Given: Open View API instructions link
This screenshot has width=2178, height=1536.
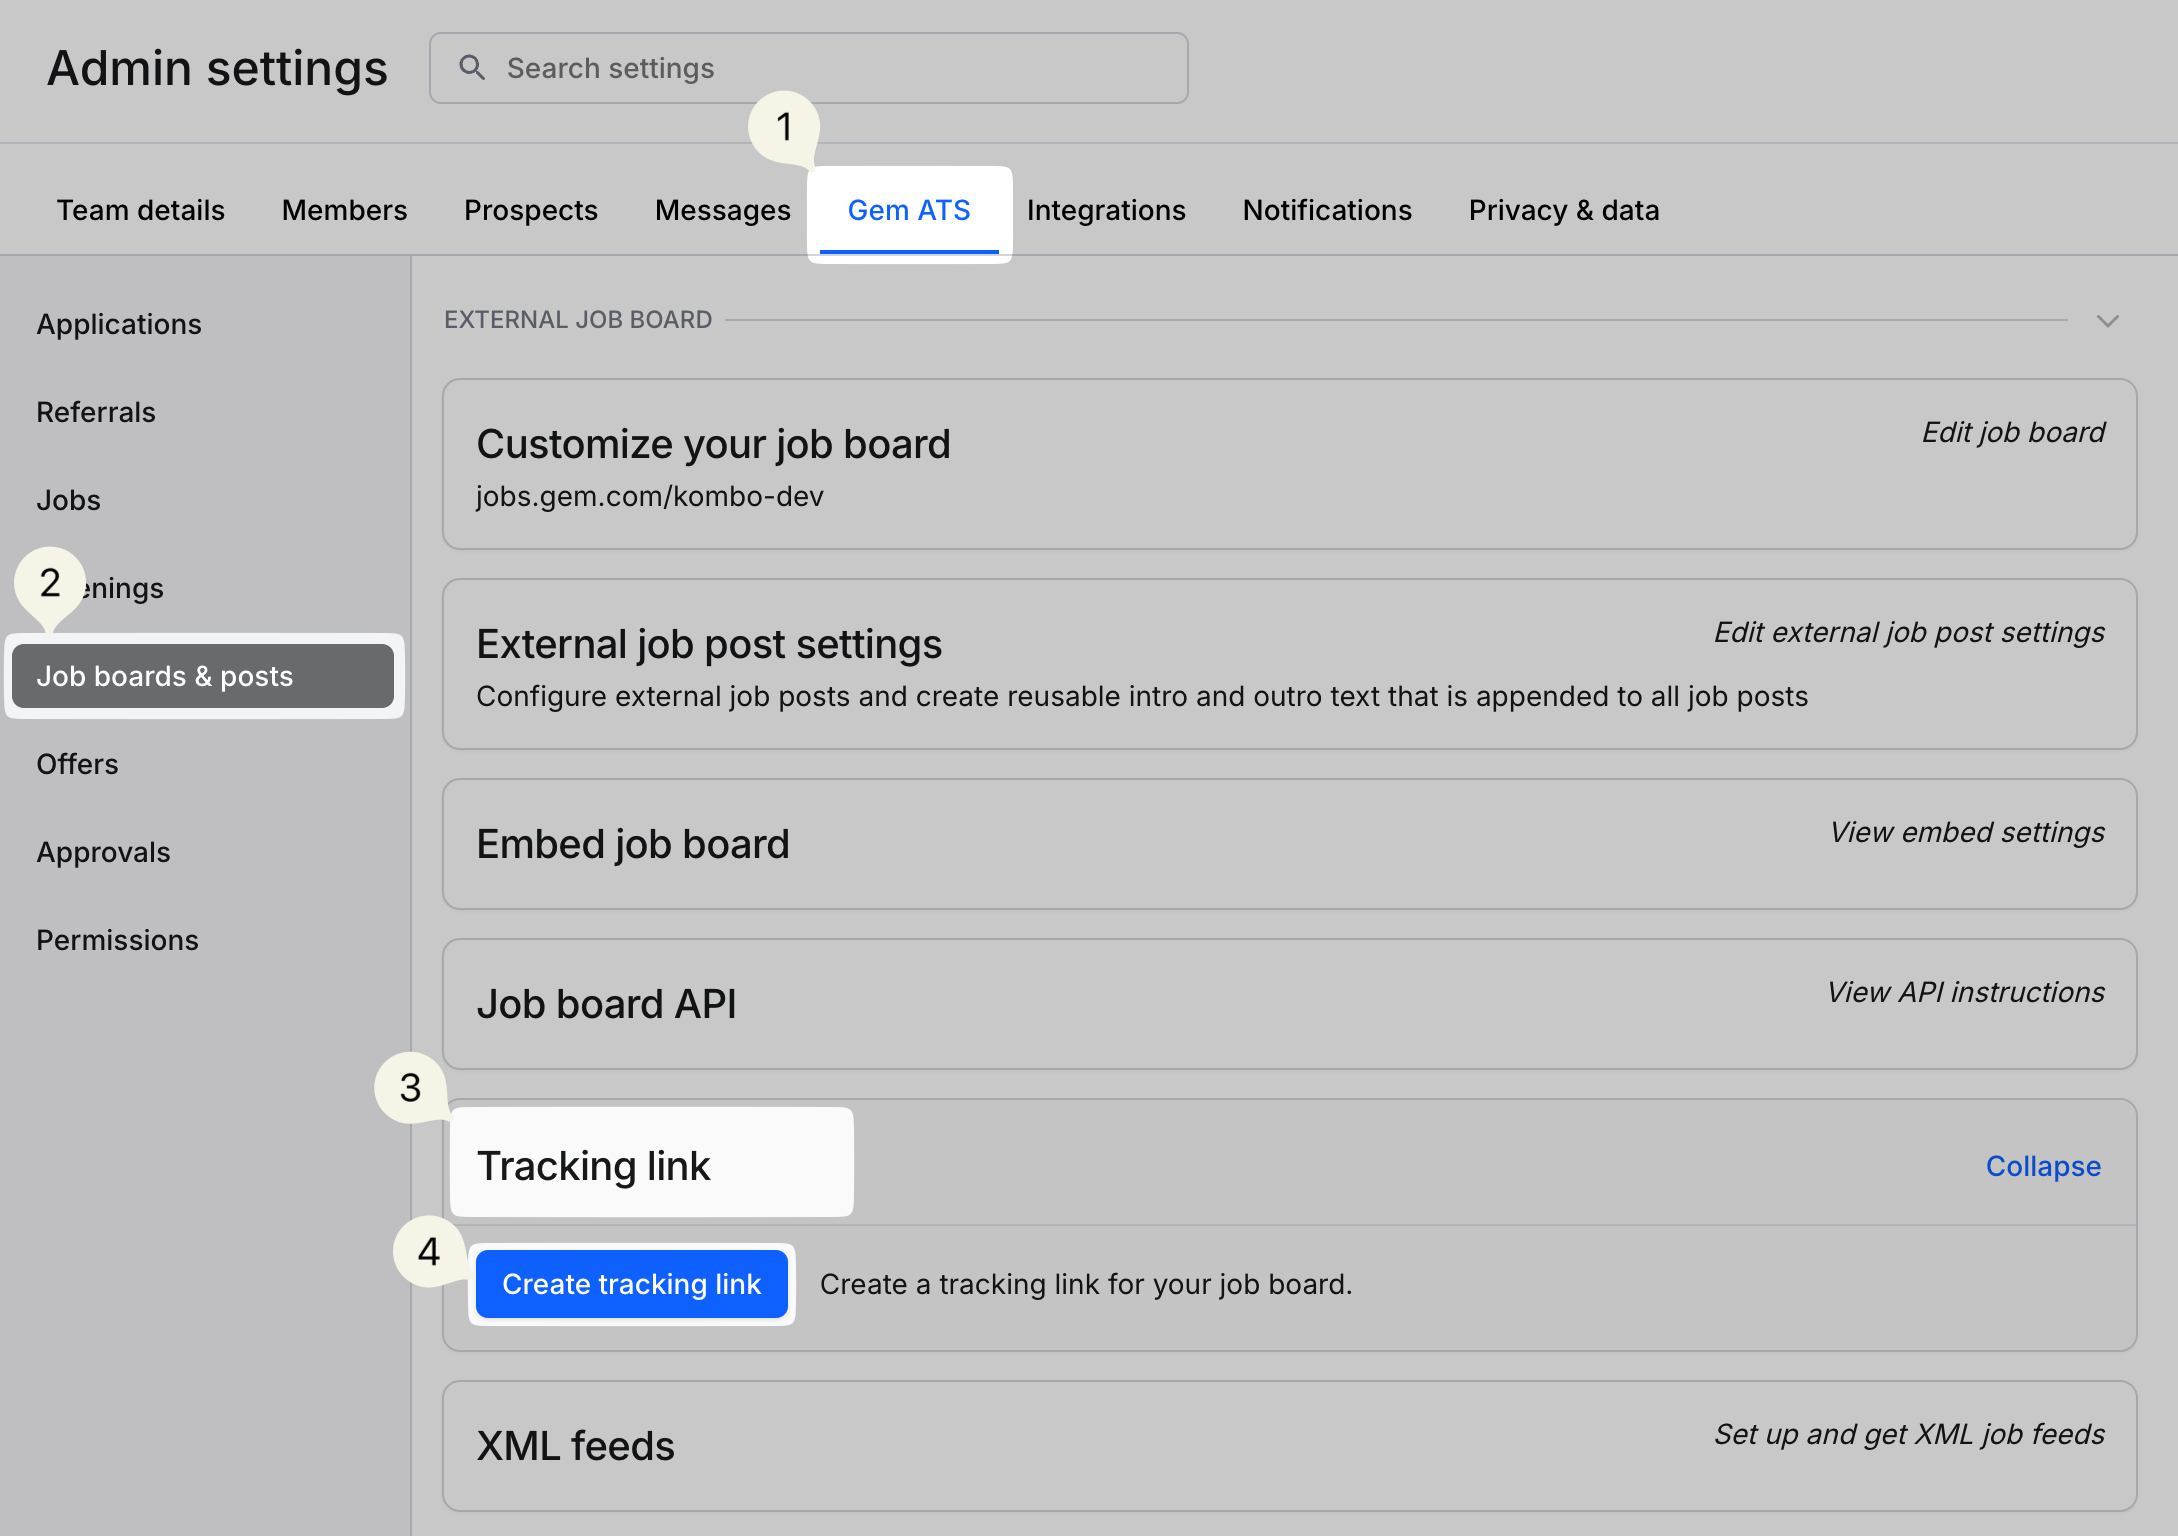Looking at the screenshot, I should pyautogui.click(x=1965, y=992).
